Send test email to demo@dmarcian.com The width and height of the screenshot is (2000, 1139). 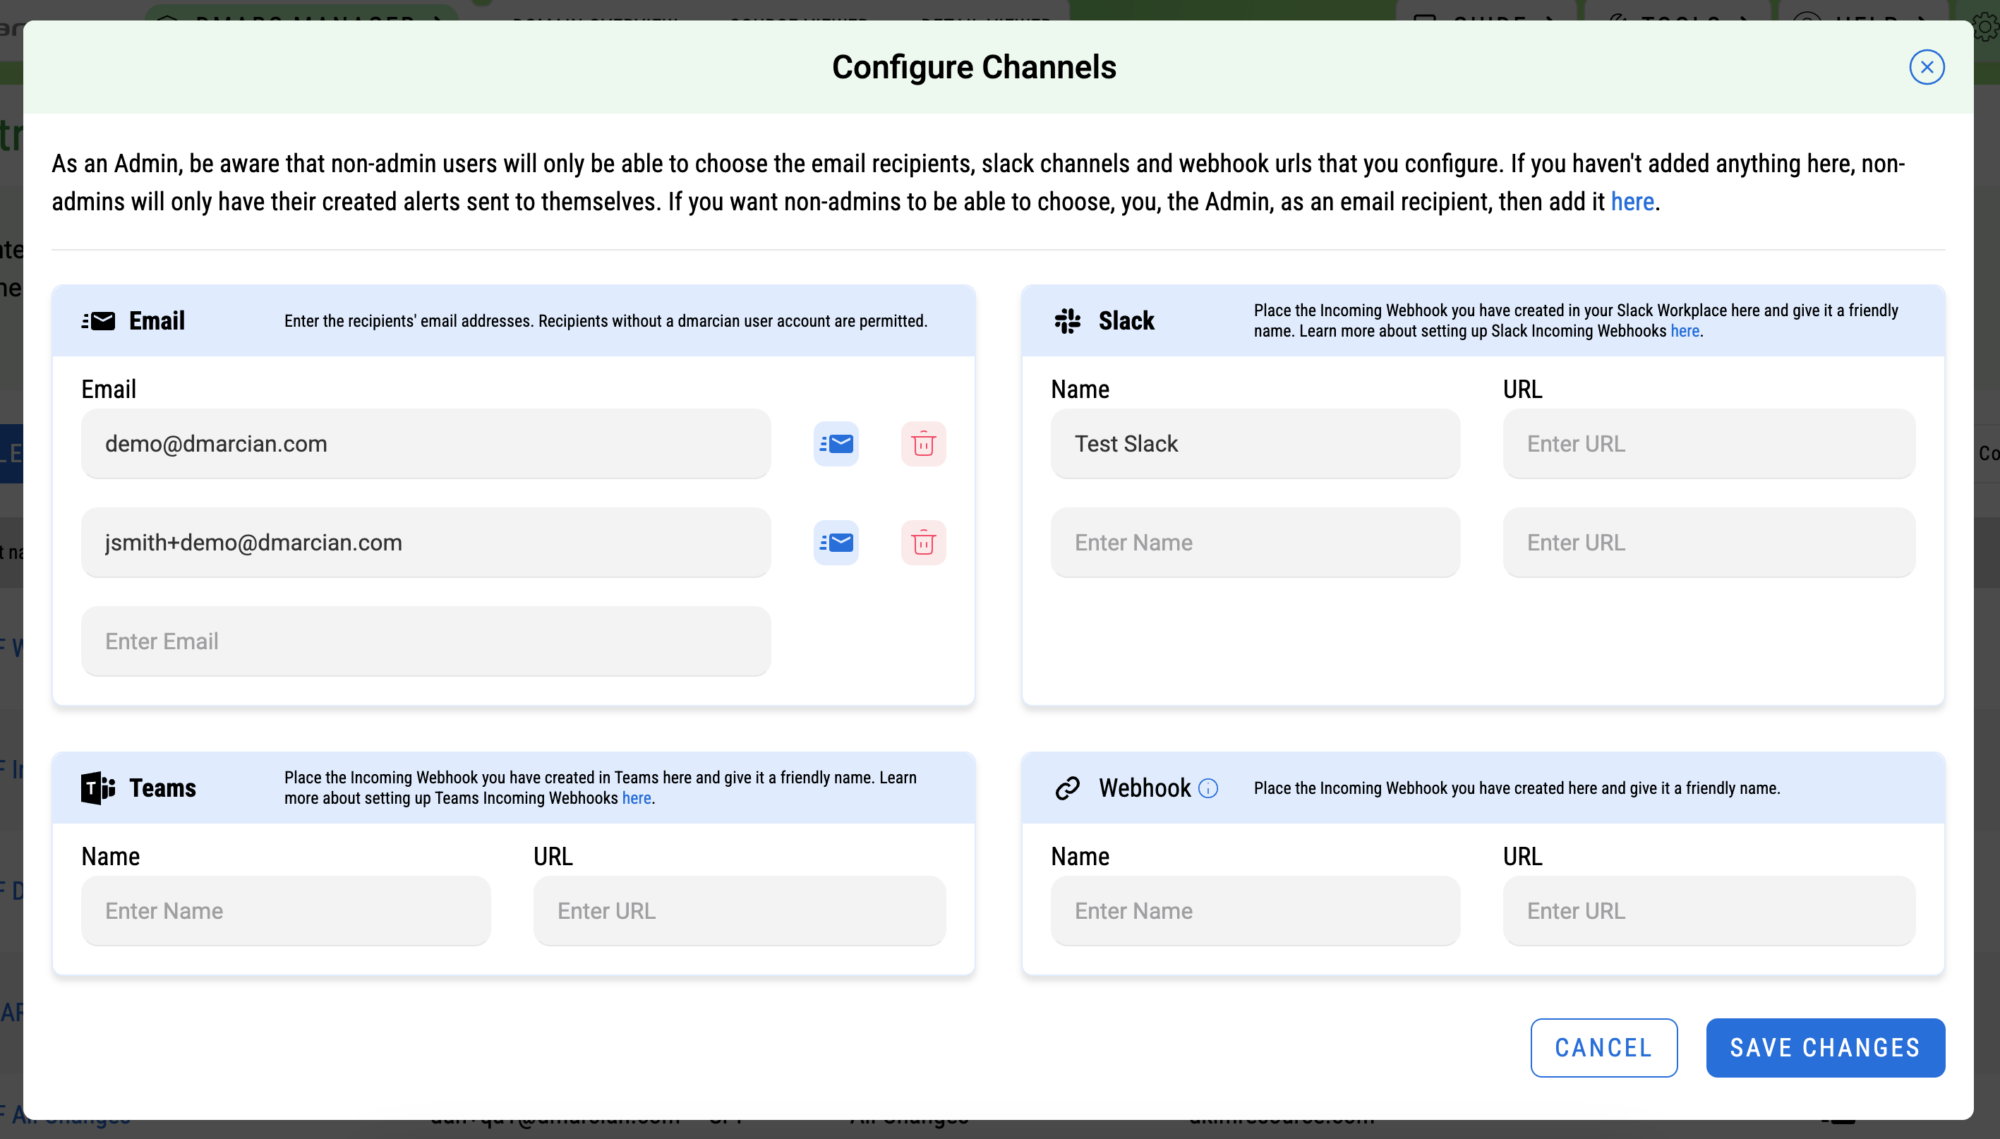pos(836,444)
